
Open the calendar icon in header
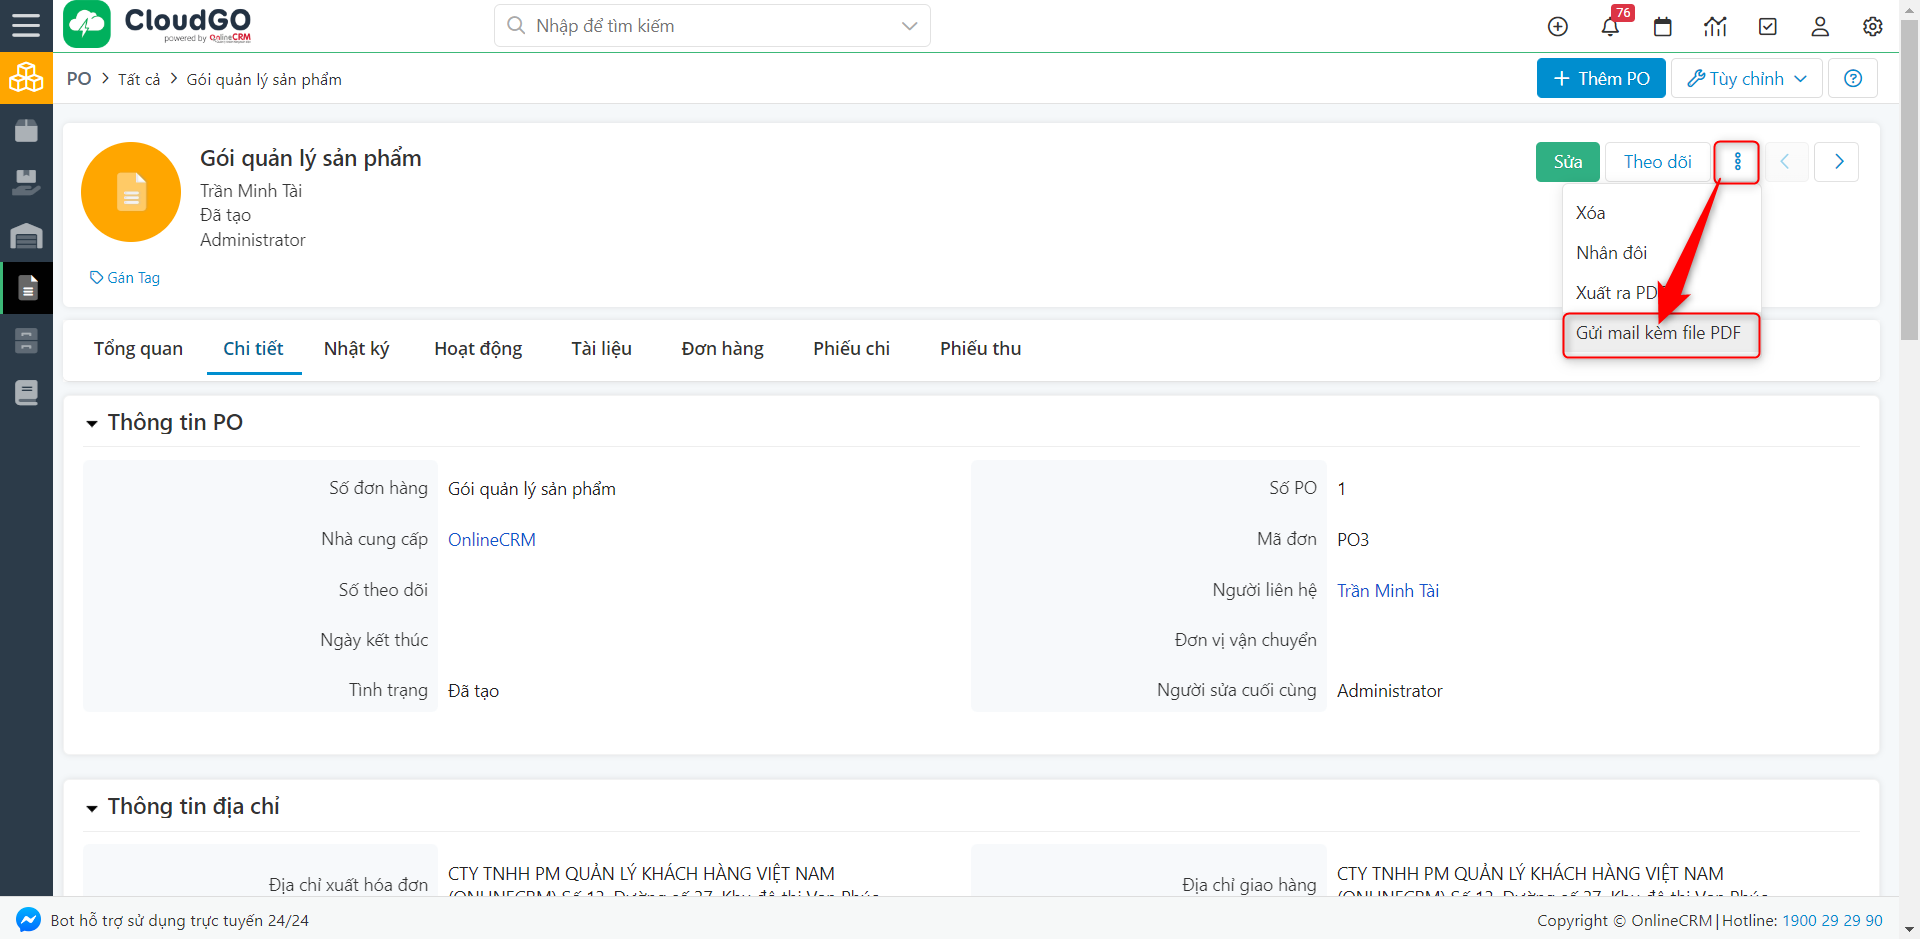pyautogui.click(x=1662, y=27)
